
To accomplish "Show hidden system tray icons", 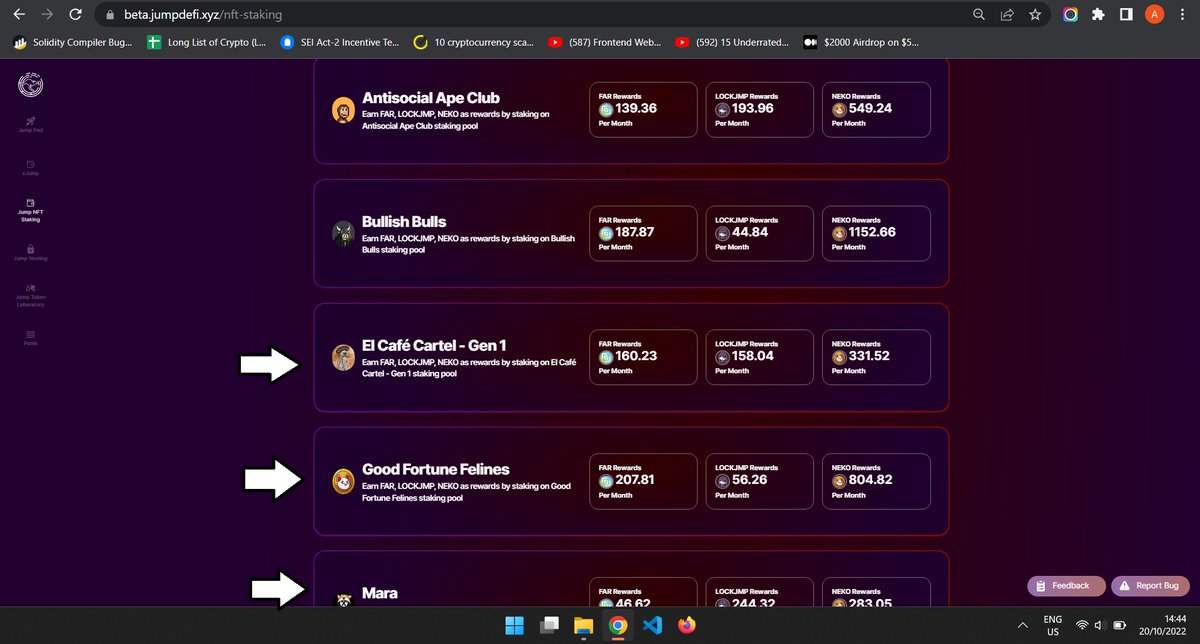I will [x=1024, y=625].
